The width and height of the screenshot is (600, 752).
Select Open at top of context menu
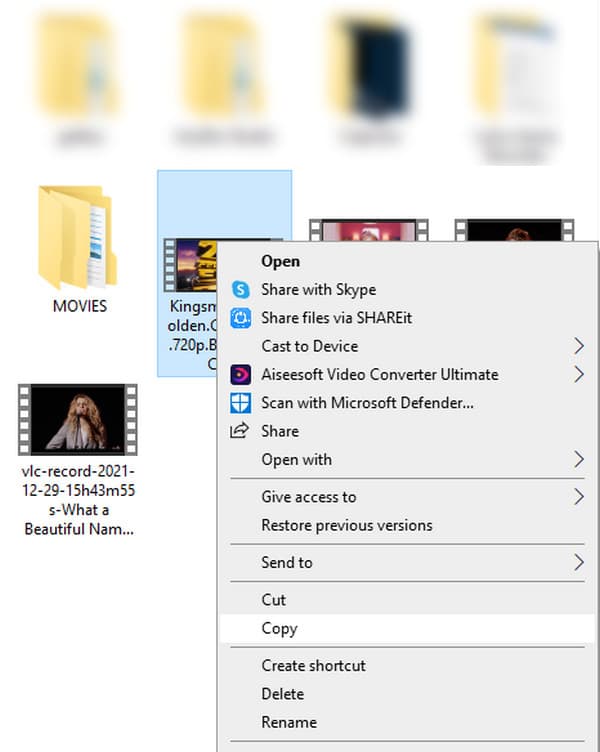pyautogui.click(x=280, y=261)
